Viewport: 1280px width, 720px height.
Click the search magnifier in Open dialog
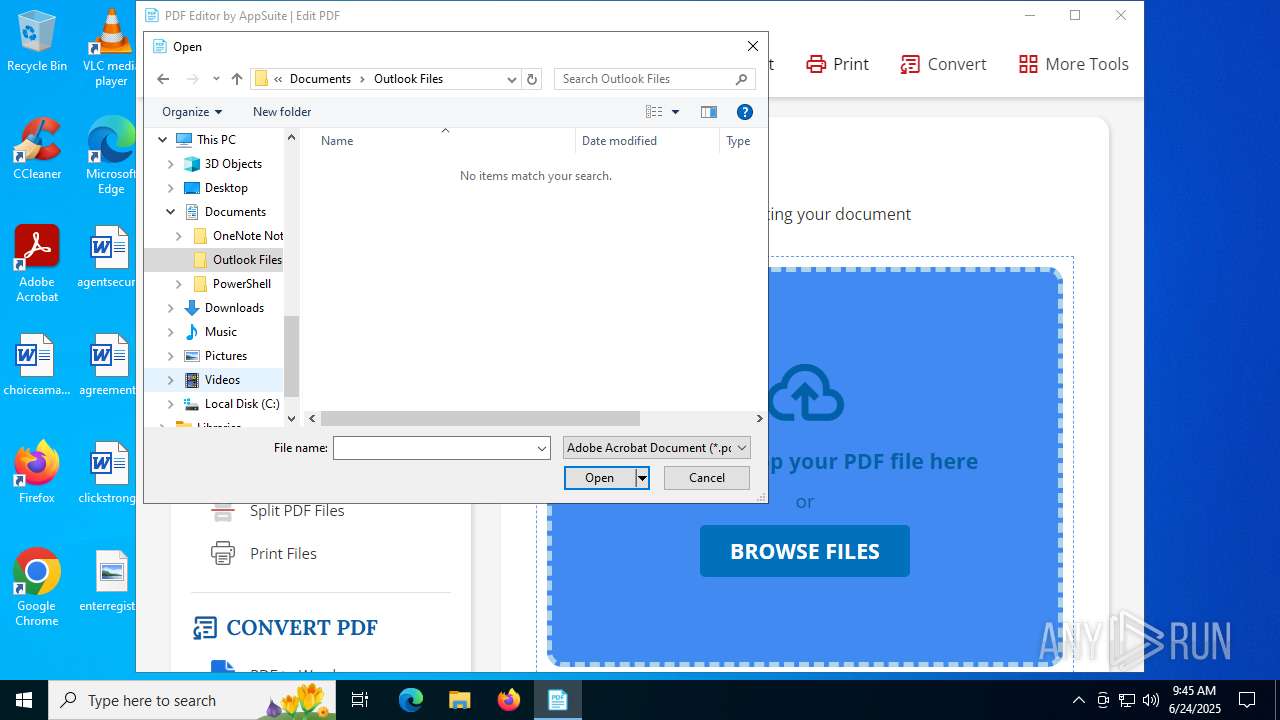(742, 79)
